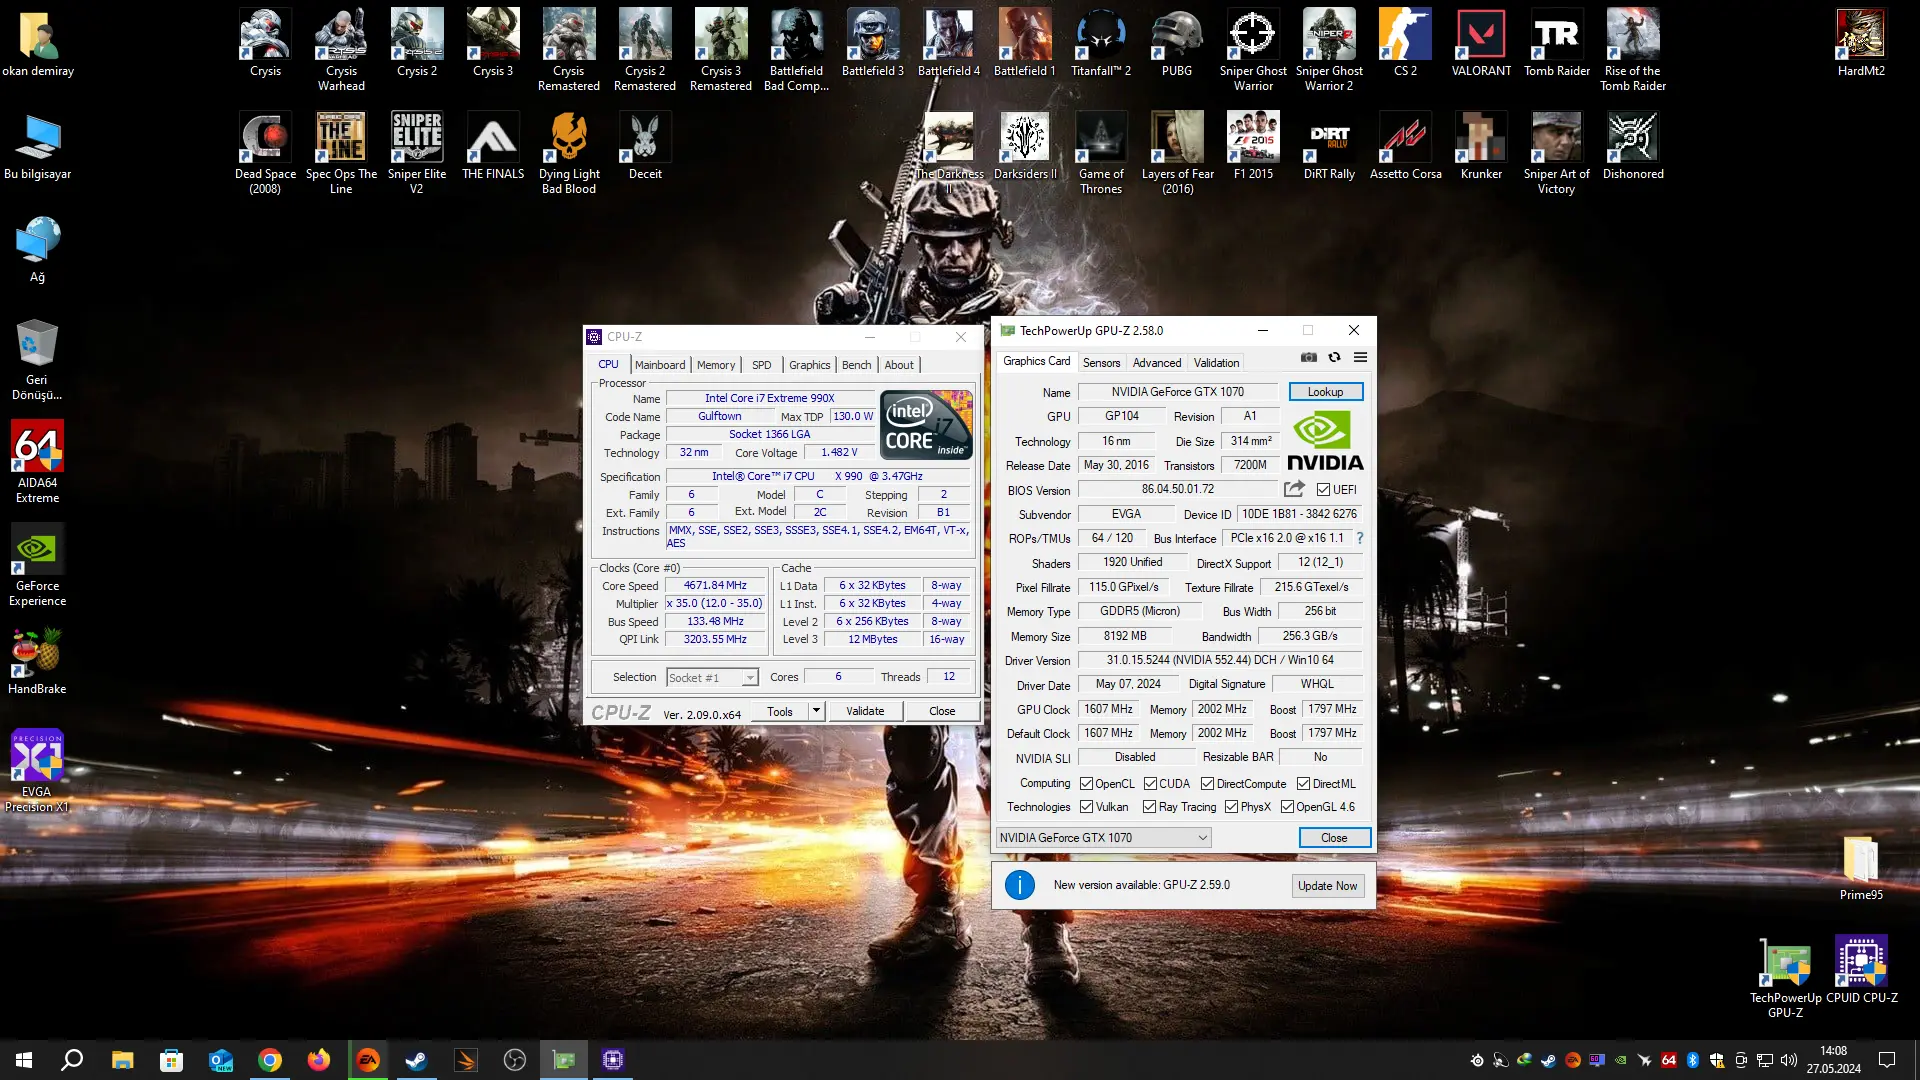1920x1080 pixels.
Task: Select the AIDA64 Extreme desktop icon
Action: tap(37, 462)
